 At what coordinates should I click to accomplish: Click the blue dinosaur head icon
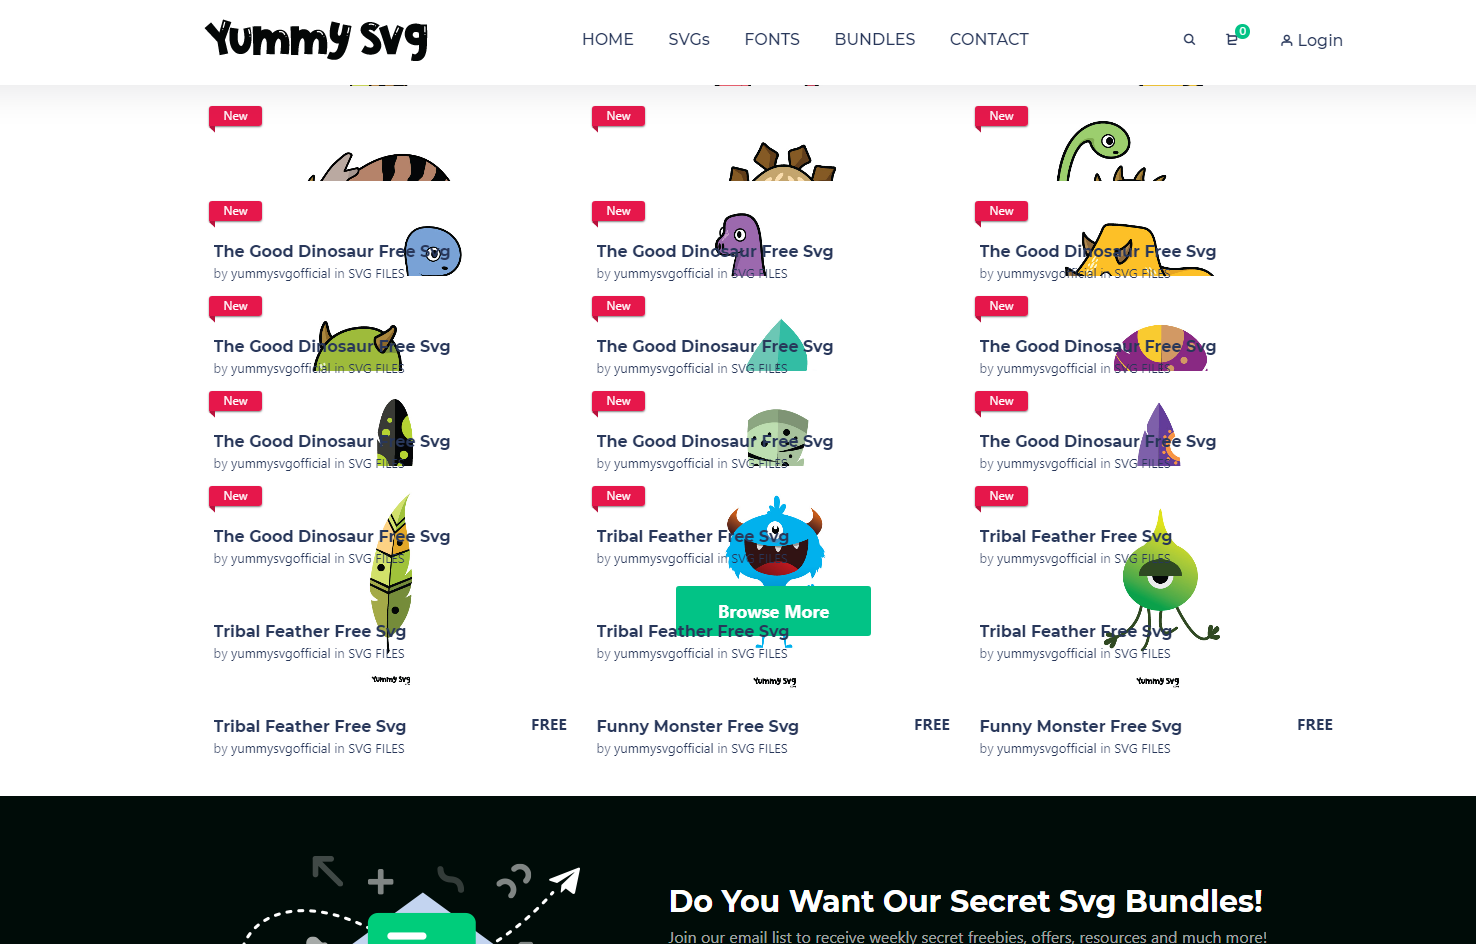tap(434, 251)
